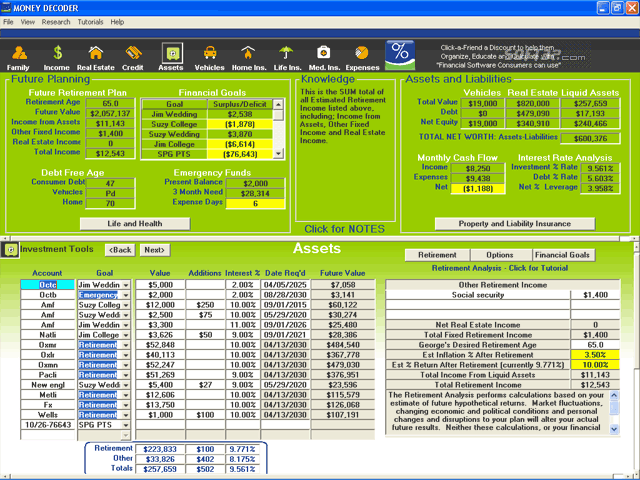Click the Octc account name field

[48, 285]
